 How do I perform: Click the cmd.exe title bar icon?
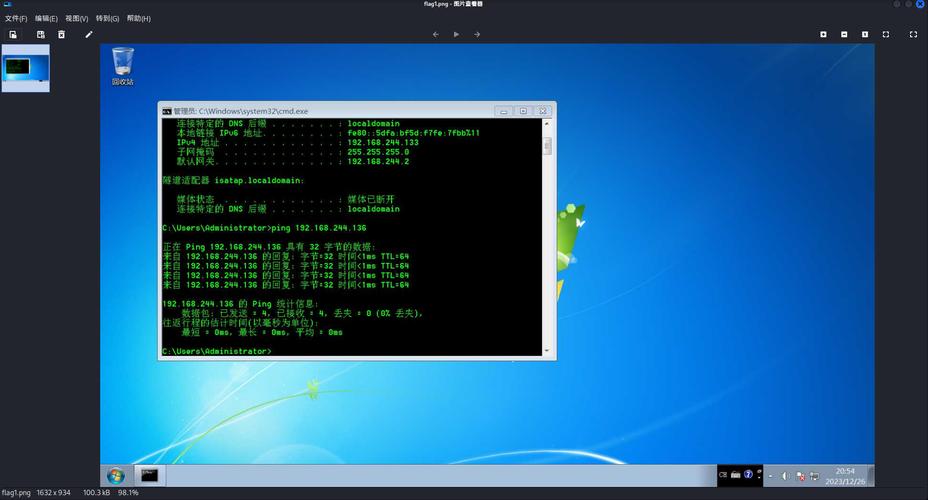[x=167, y=111]
